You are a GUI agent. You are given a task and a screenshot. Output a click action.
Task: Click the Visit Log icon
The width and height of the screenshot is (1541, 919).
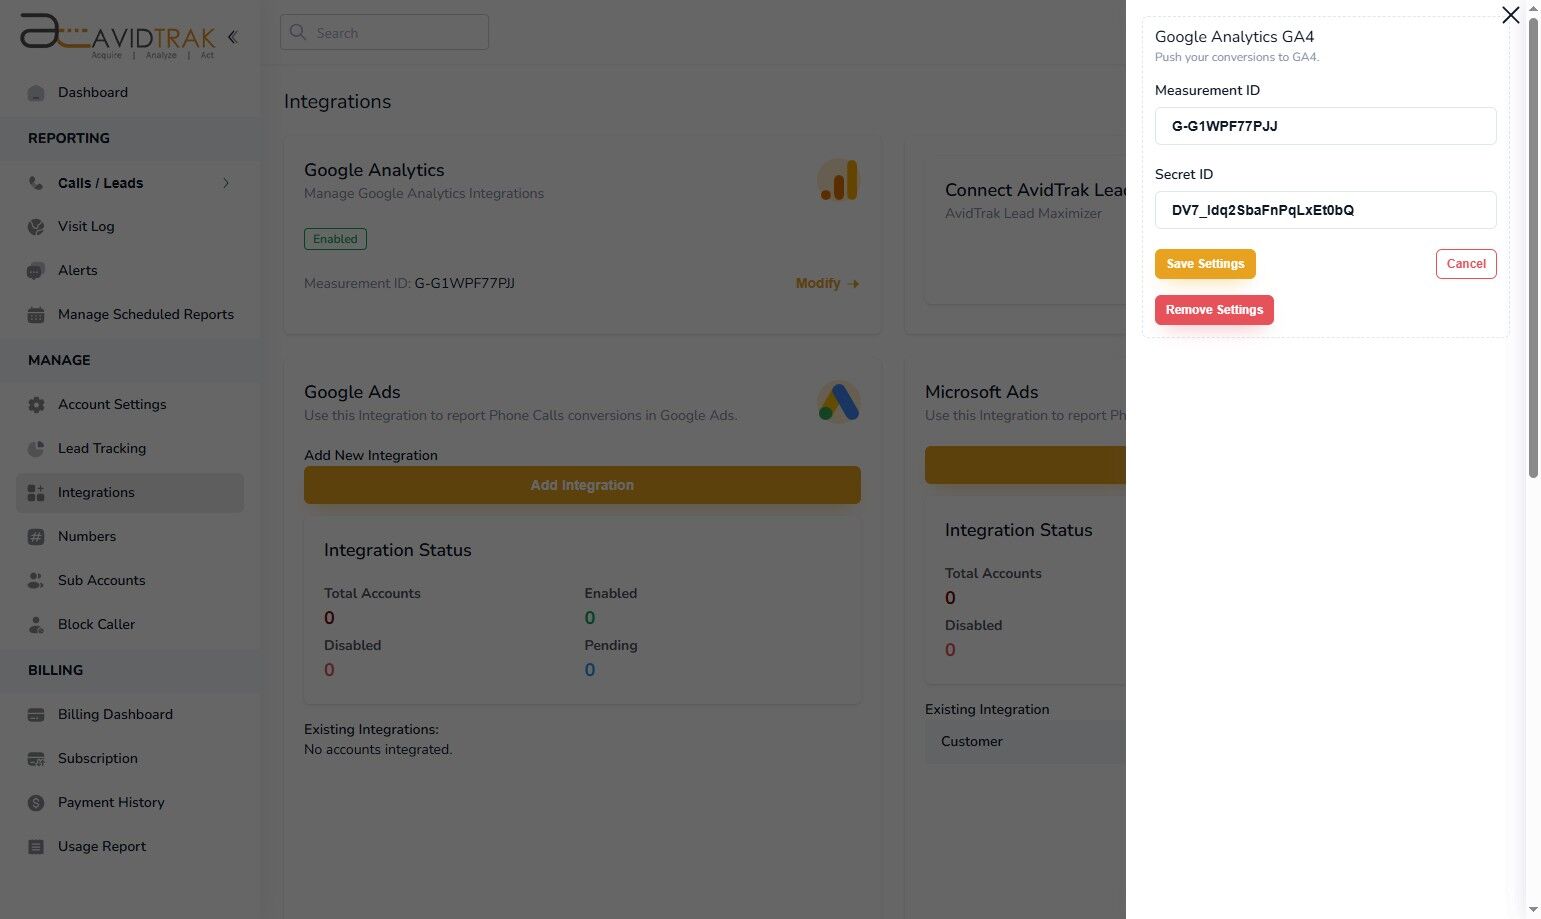[x=36, y=226]
